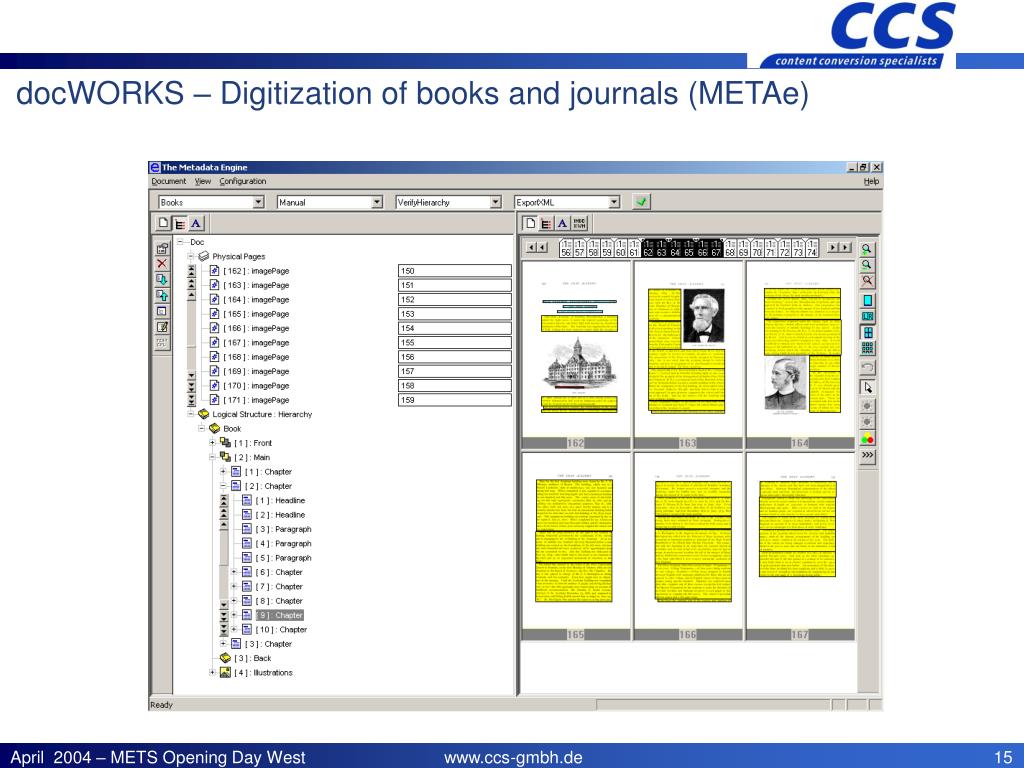Image resolution: width=1024 pixels, height=768 pixels.
Task: Expand the '[ 10 ] : Chapter' node
Action: coord(234,630)
